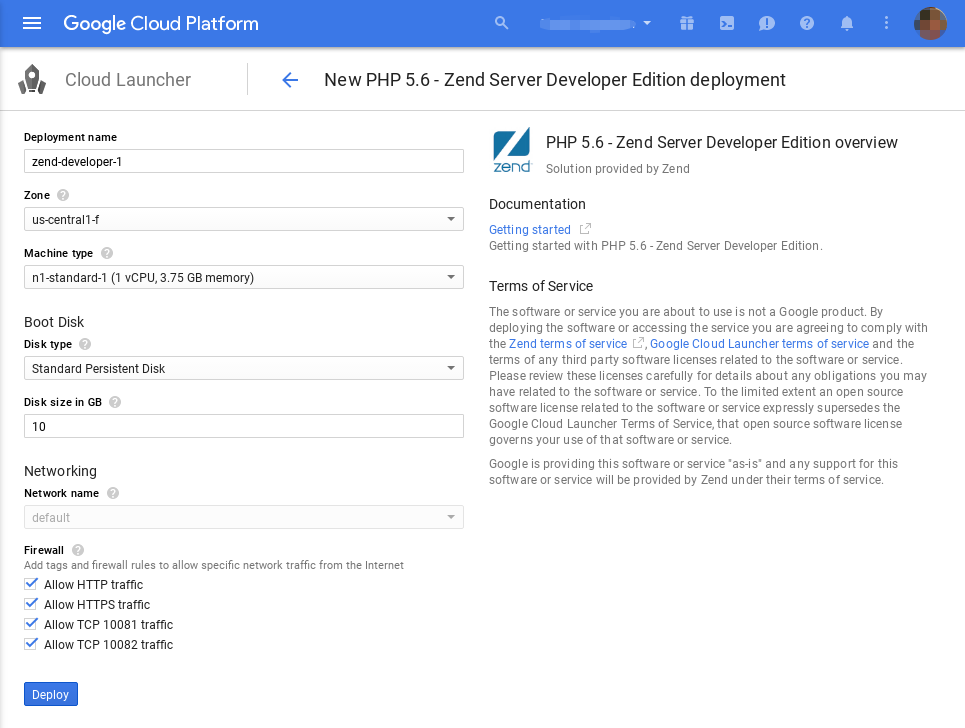Viewport: 965px width, 728px height.
Task: Show help tooltip for Disk type
Action: [x=85, y=344]
